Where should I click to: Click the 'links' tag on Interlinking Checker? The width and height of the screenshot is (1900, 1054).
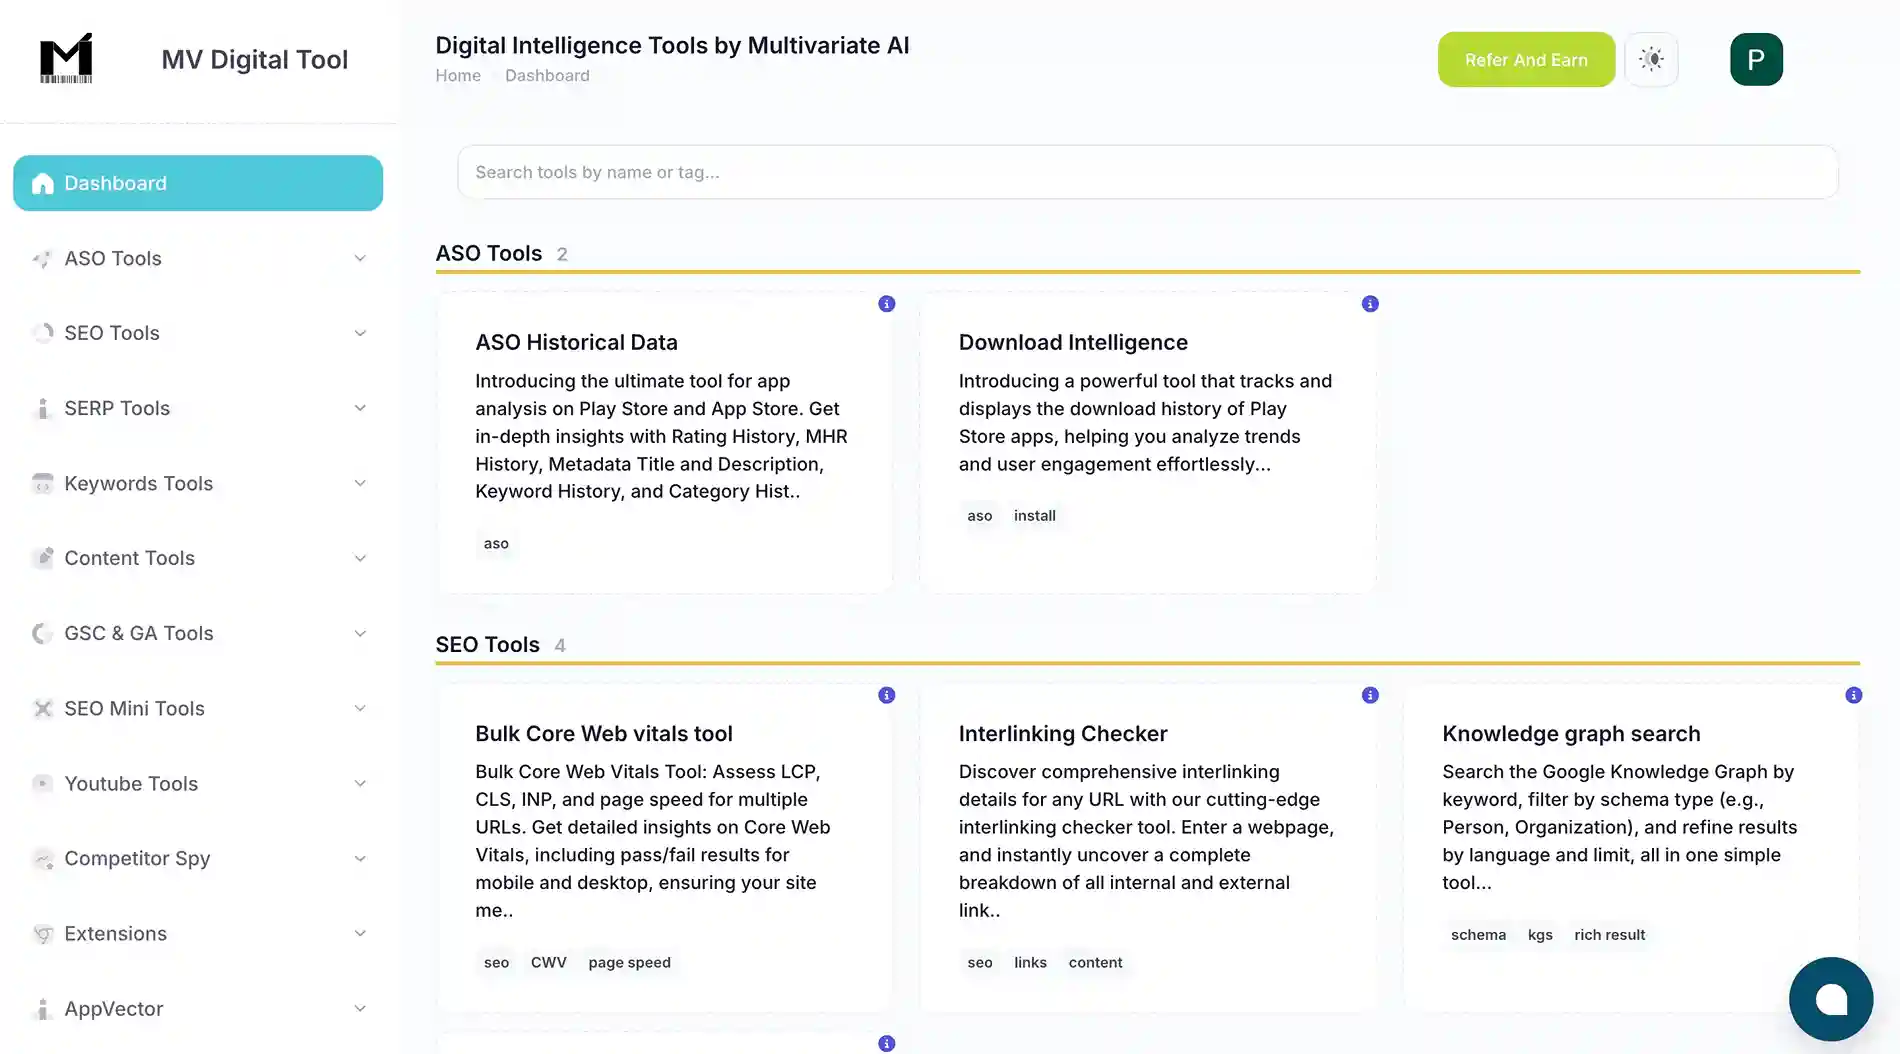(1030, 963)
